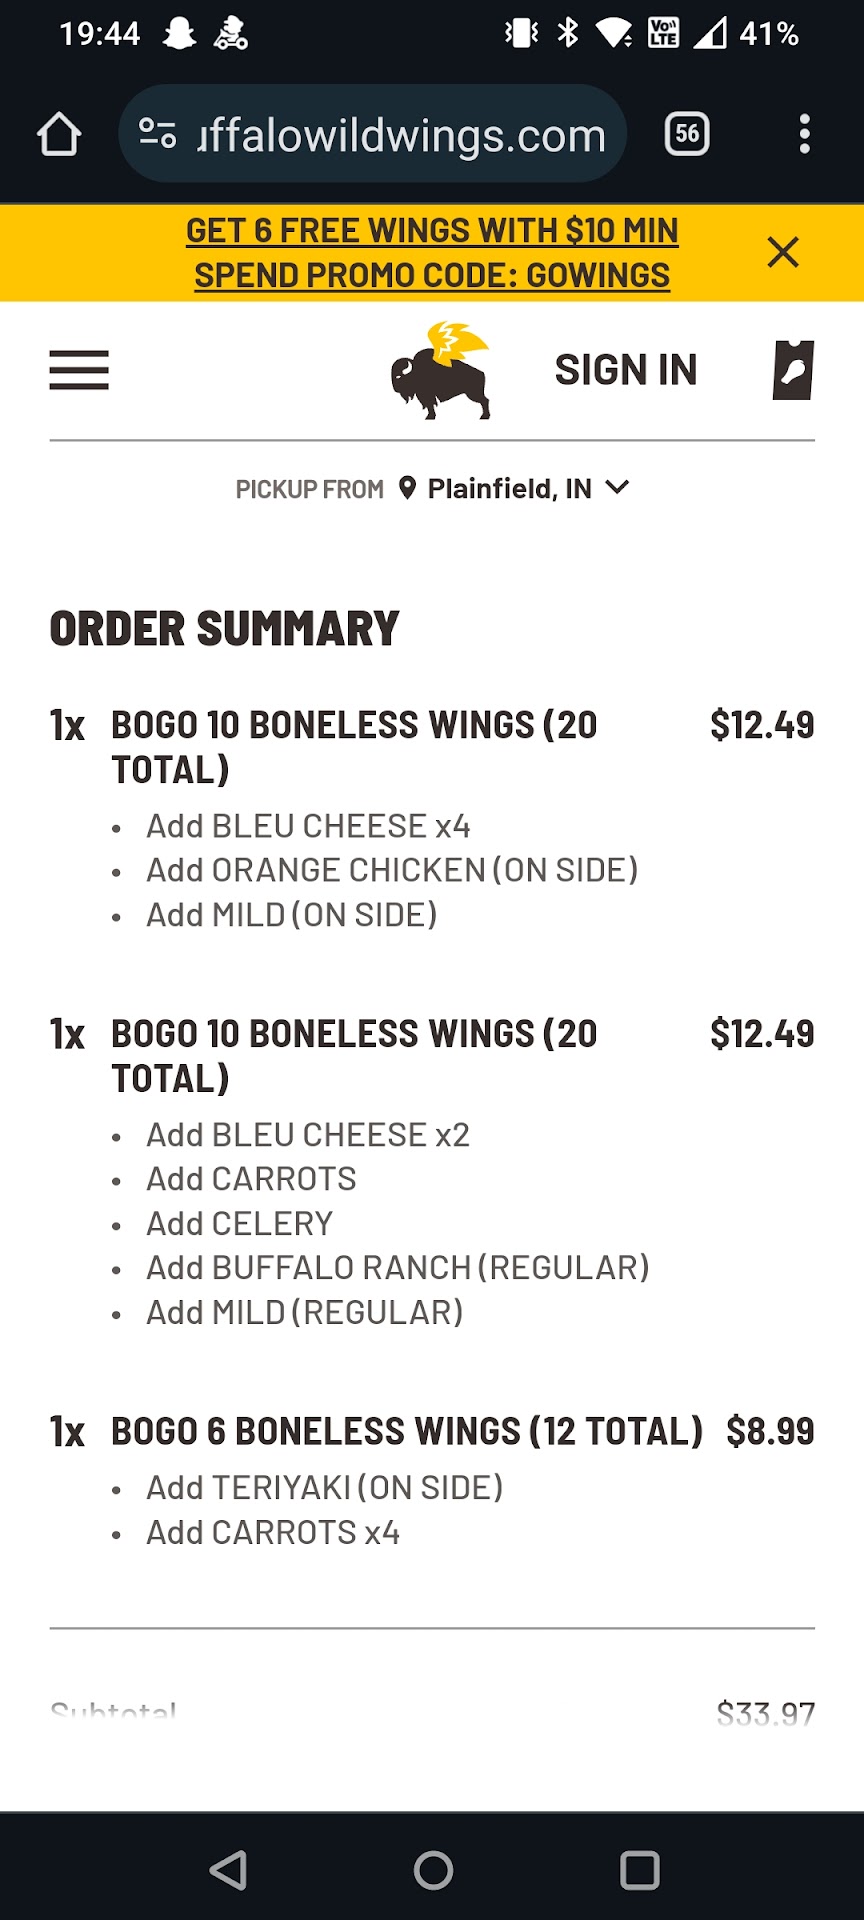Tap the Buffalo Wild Wings buffalo logo
Viewport: 864px width, 1920px height.
[440, 370]
